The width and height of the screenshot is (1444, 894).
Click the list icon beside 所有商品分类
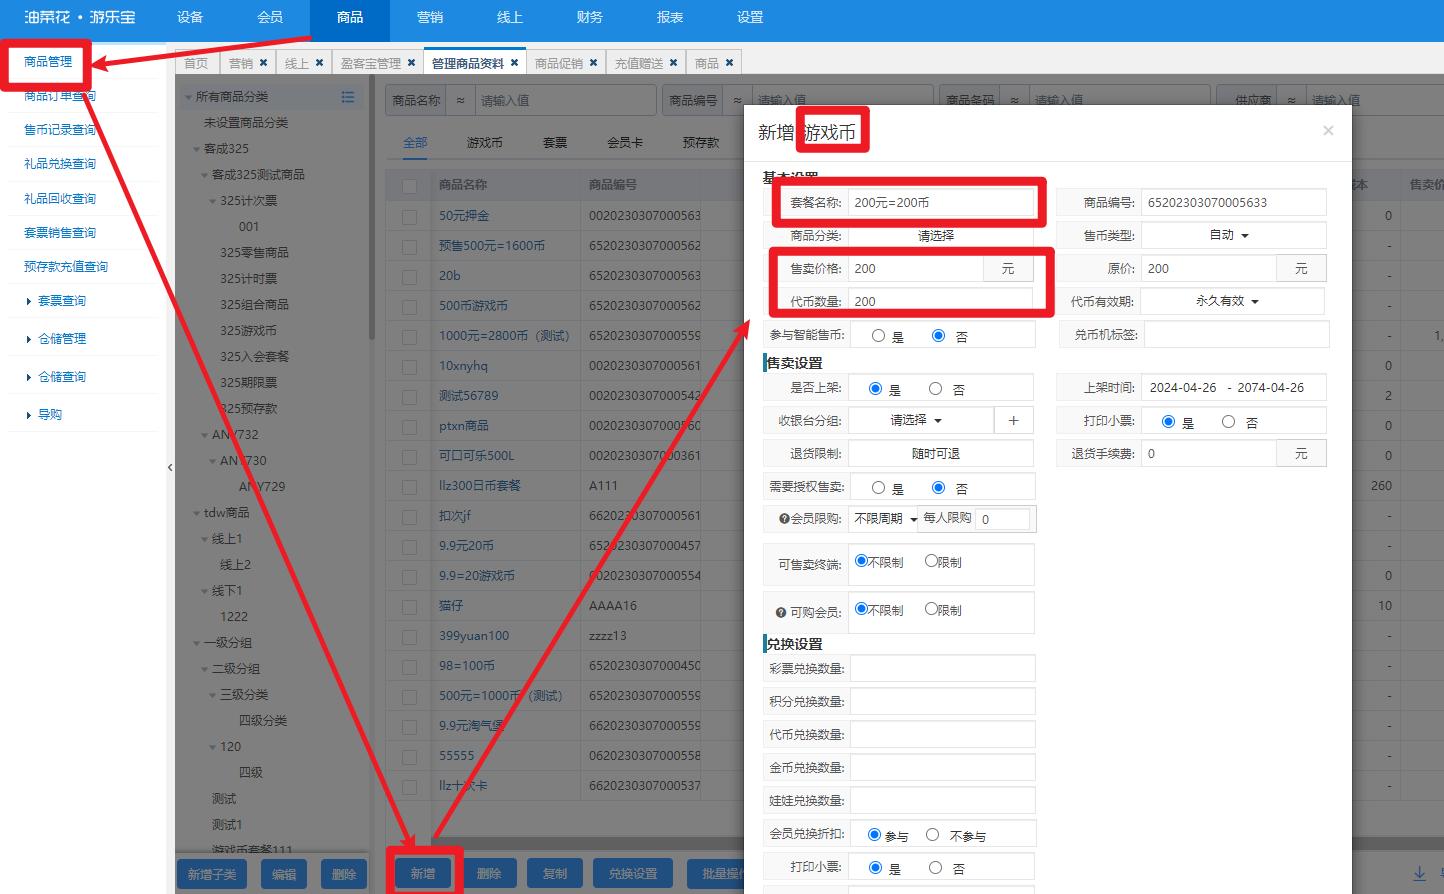coord(348,97)
